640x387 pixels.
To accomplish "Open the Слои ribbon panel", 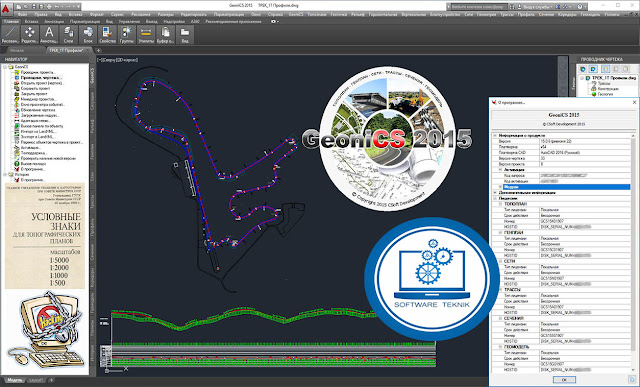I will [69, 34].
